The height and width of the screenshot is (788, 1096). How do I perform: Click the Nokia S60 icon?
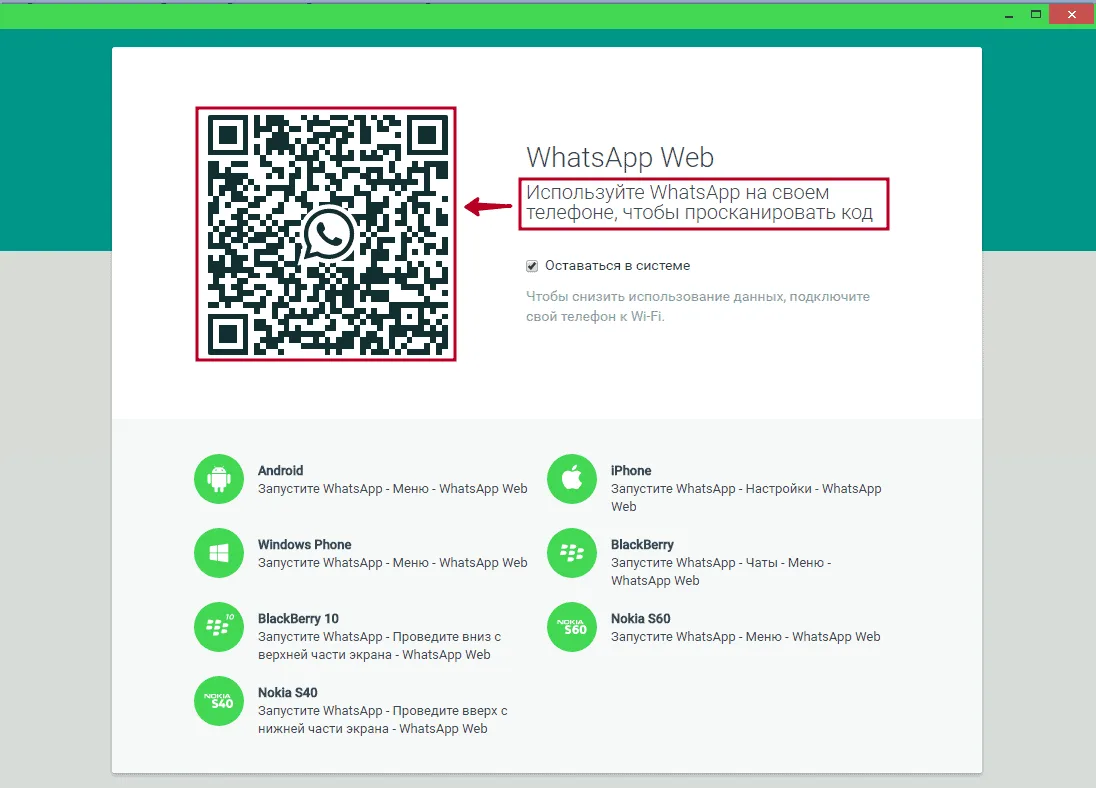572,627
